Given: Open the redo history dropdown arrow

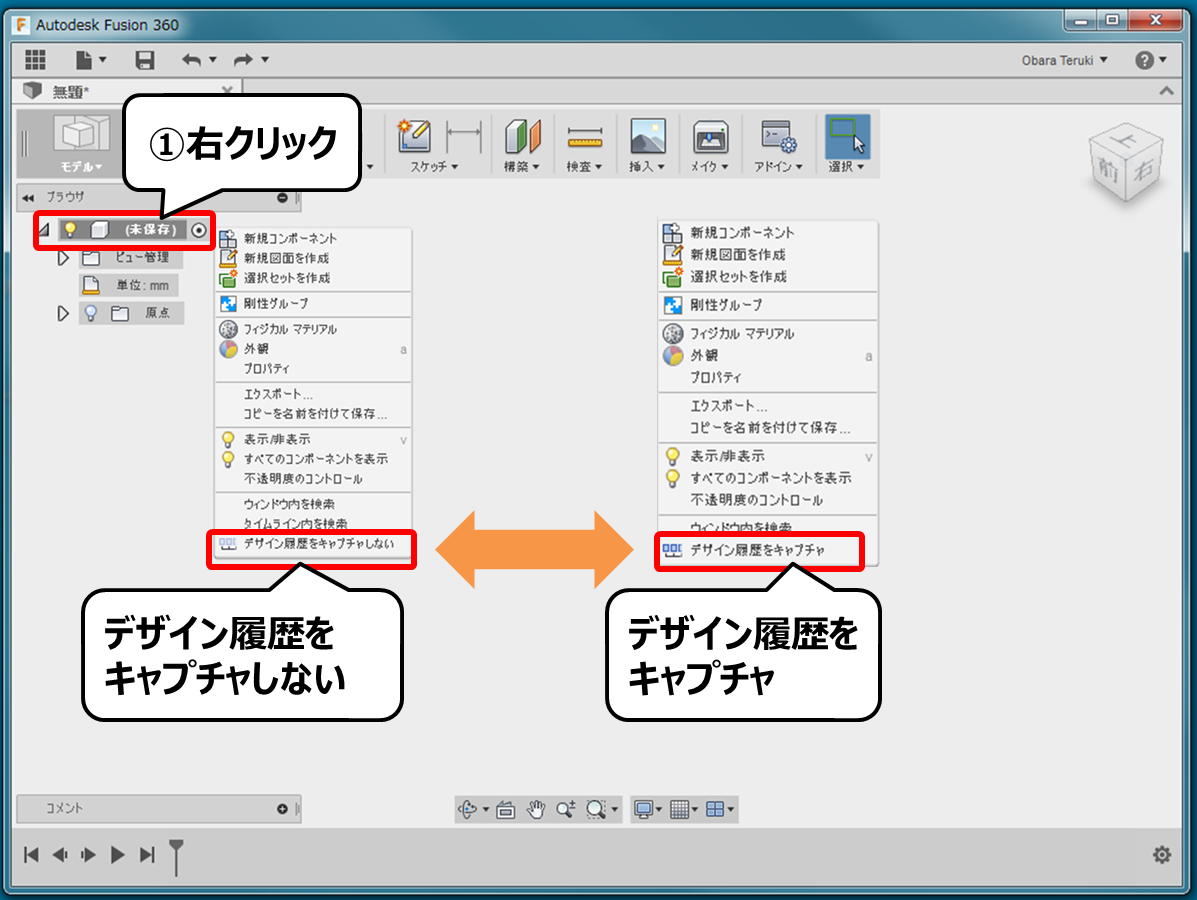Looking at the screenshot, I should click(x=265, y=60).
